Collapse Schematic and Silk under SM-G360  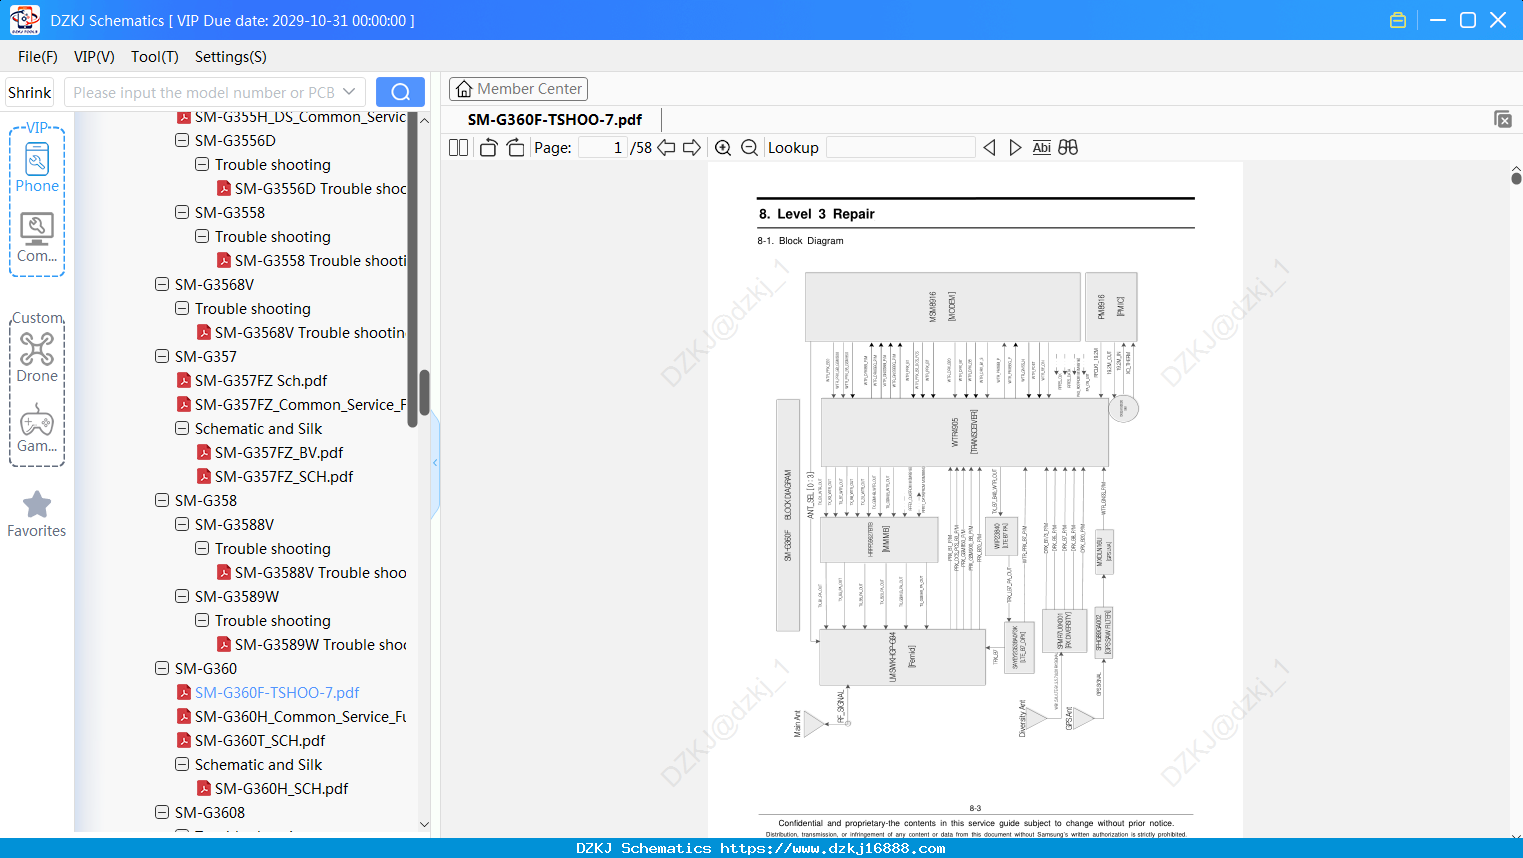tap(182, 764)
